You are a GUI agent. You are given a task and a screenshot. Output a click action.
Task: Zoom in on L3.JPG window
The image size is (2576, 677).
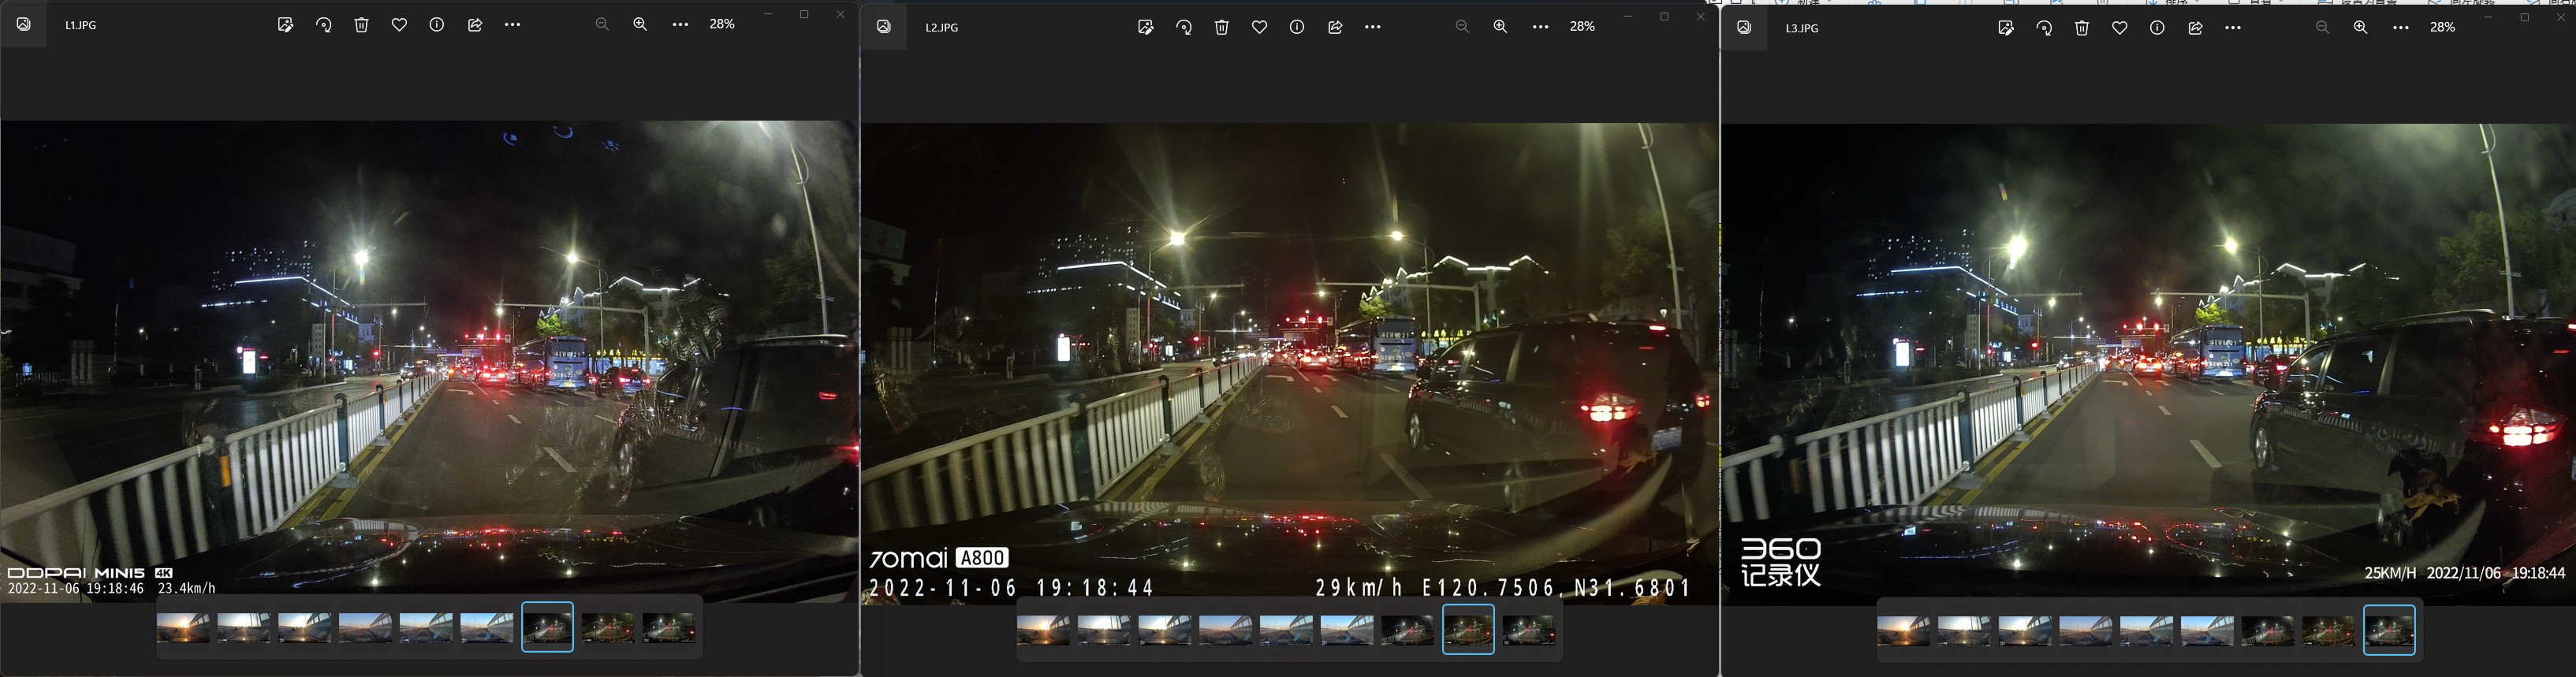[x=2360, y=28]
